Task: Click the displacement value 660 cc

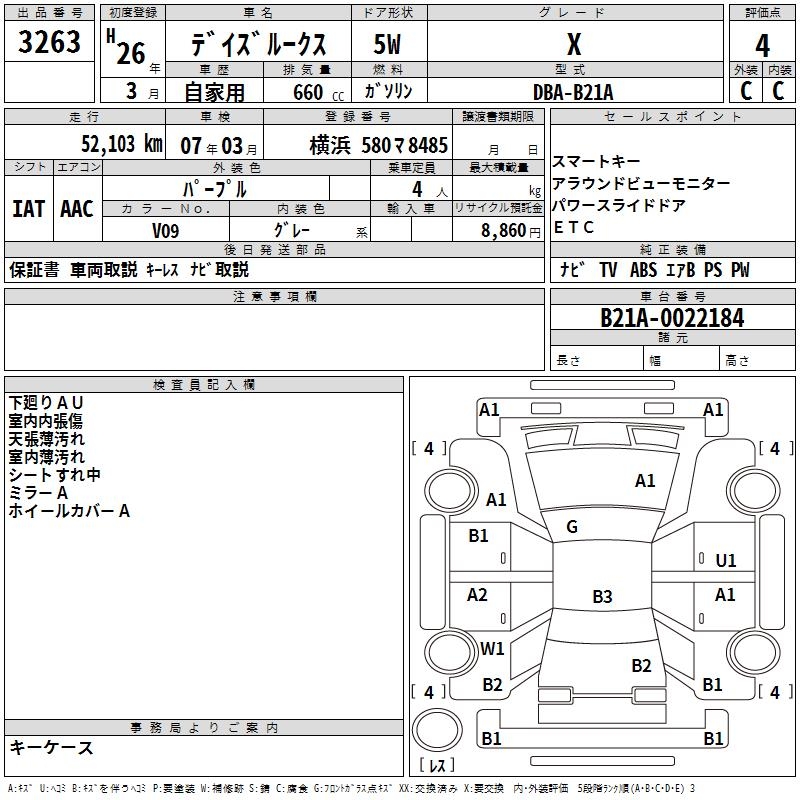Action: tap(318, 93)
